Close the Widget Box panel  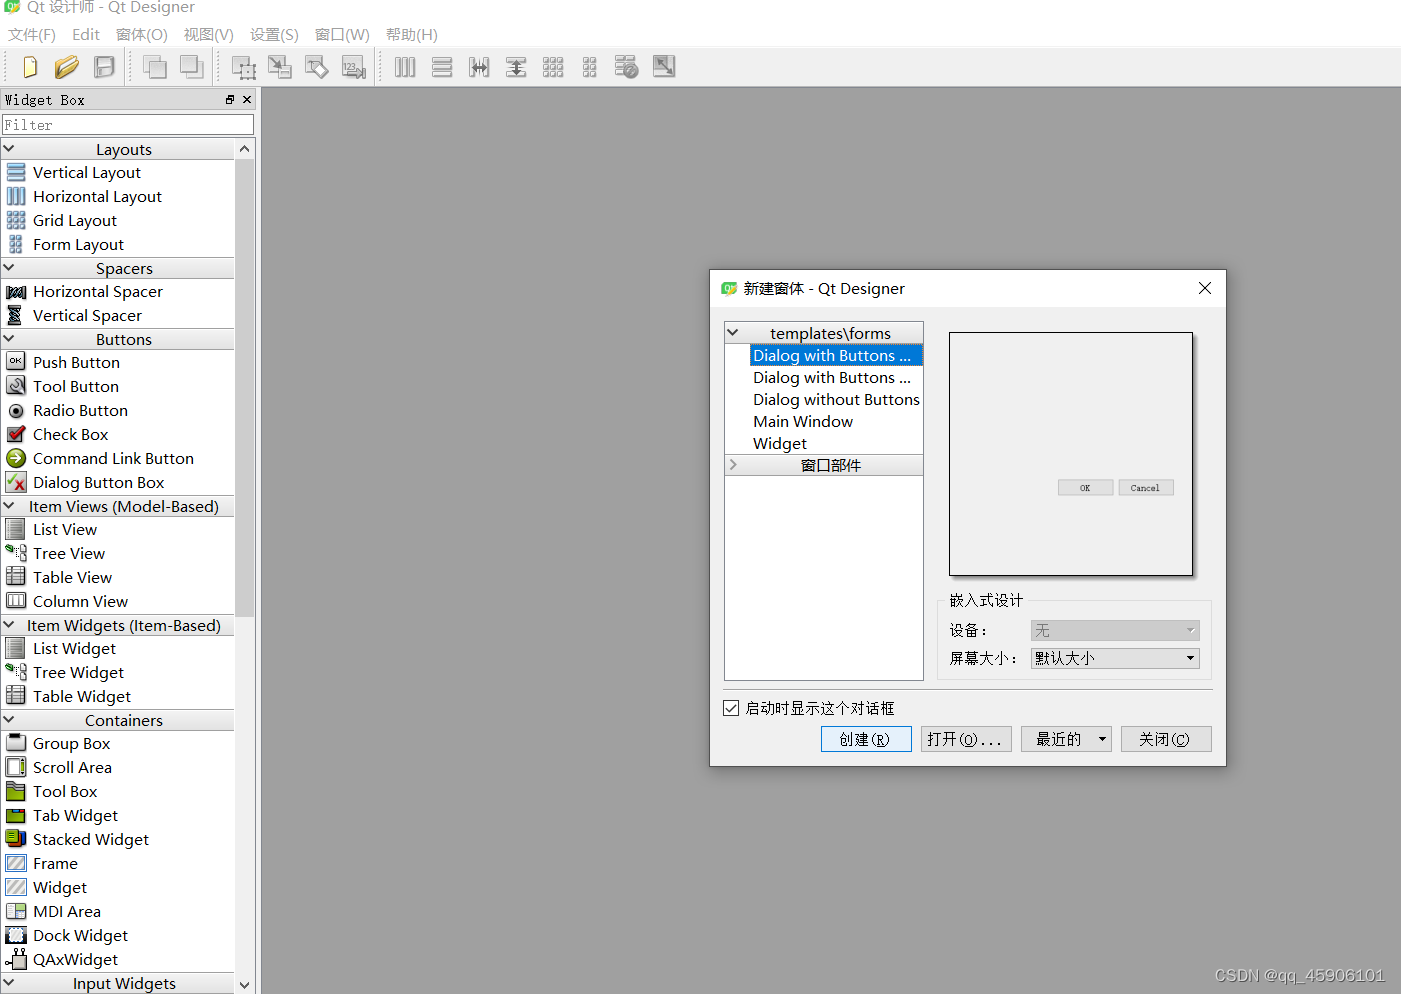[247, 100]
